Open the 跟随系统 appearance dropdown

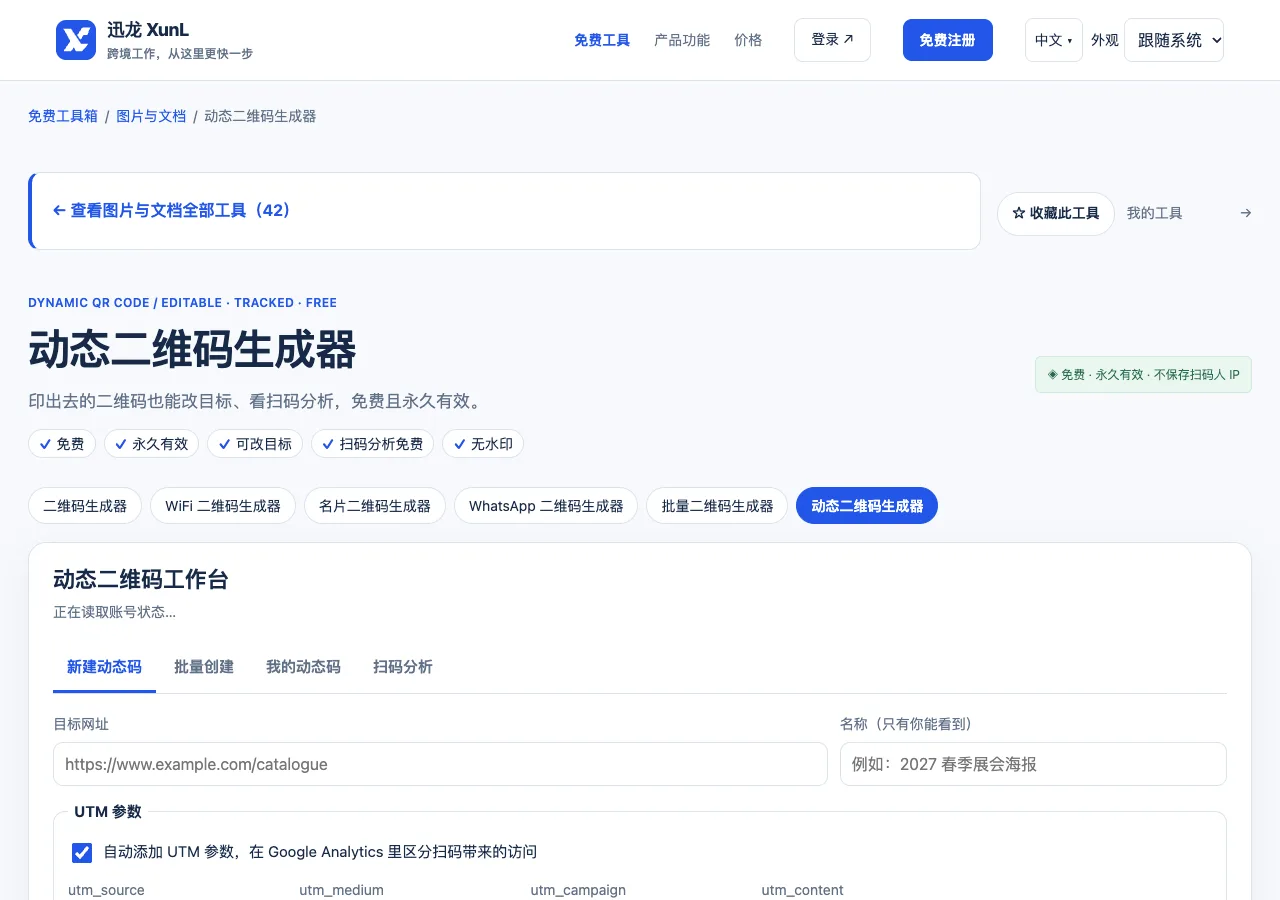coord(1174,40)
